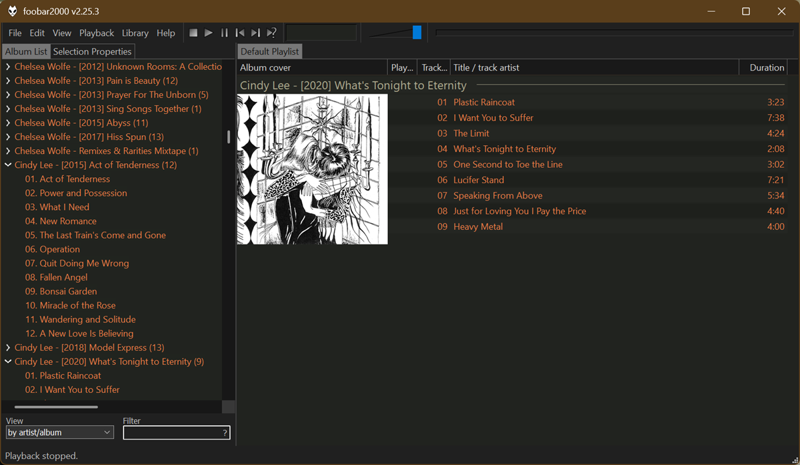Select 12. A New Love Is Believing

[79, 333]
